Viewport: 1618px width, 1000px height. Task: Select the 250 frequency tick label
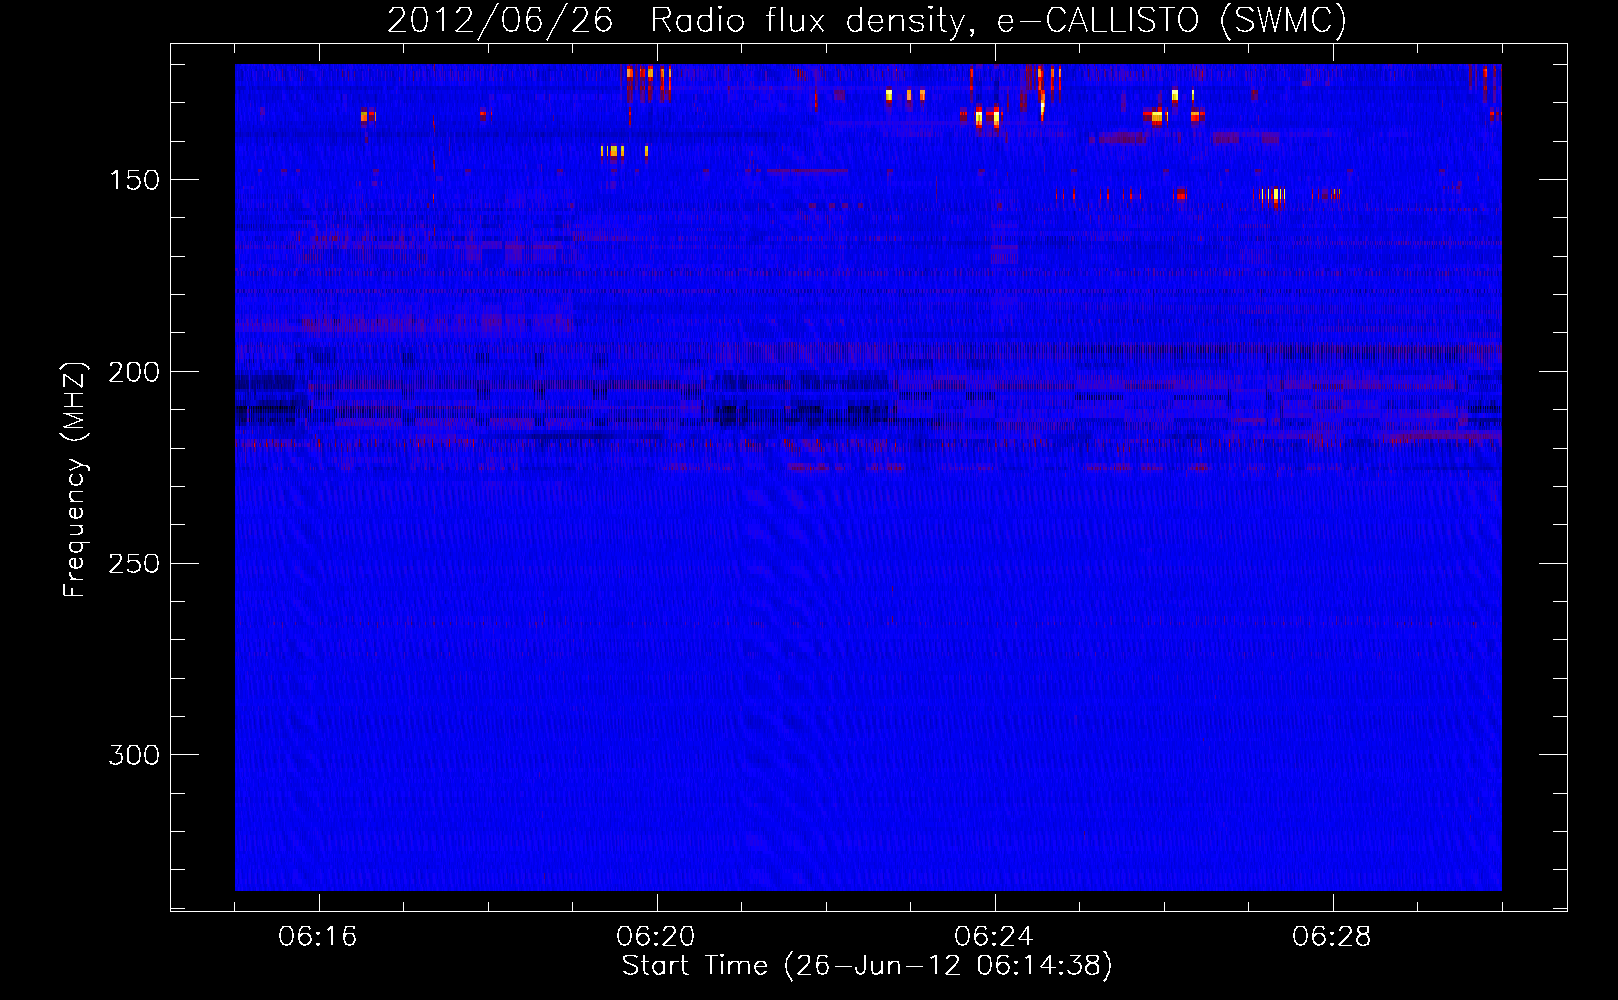click(x=134, y=564)
